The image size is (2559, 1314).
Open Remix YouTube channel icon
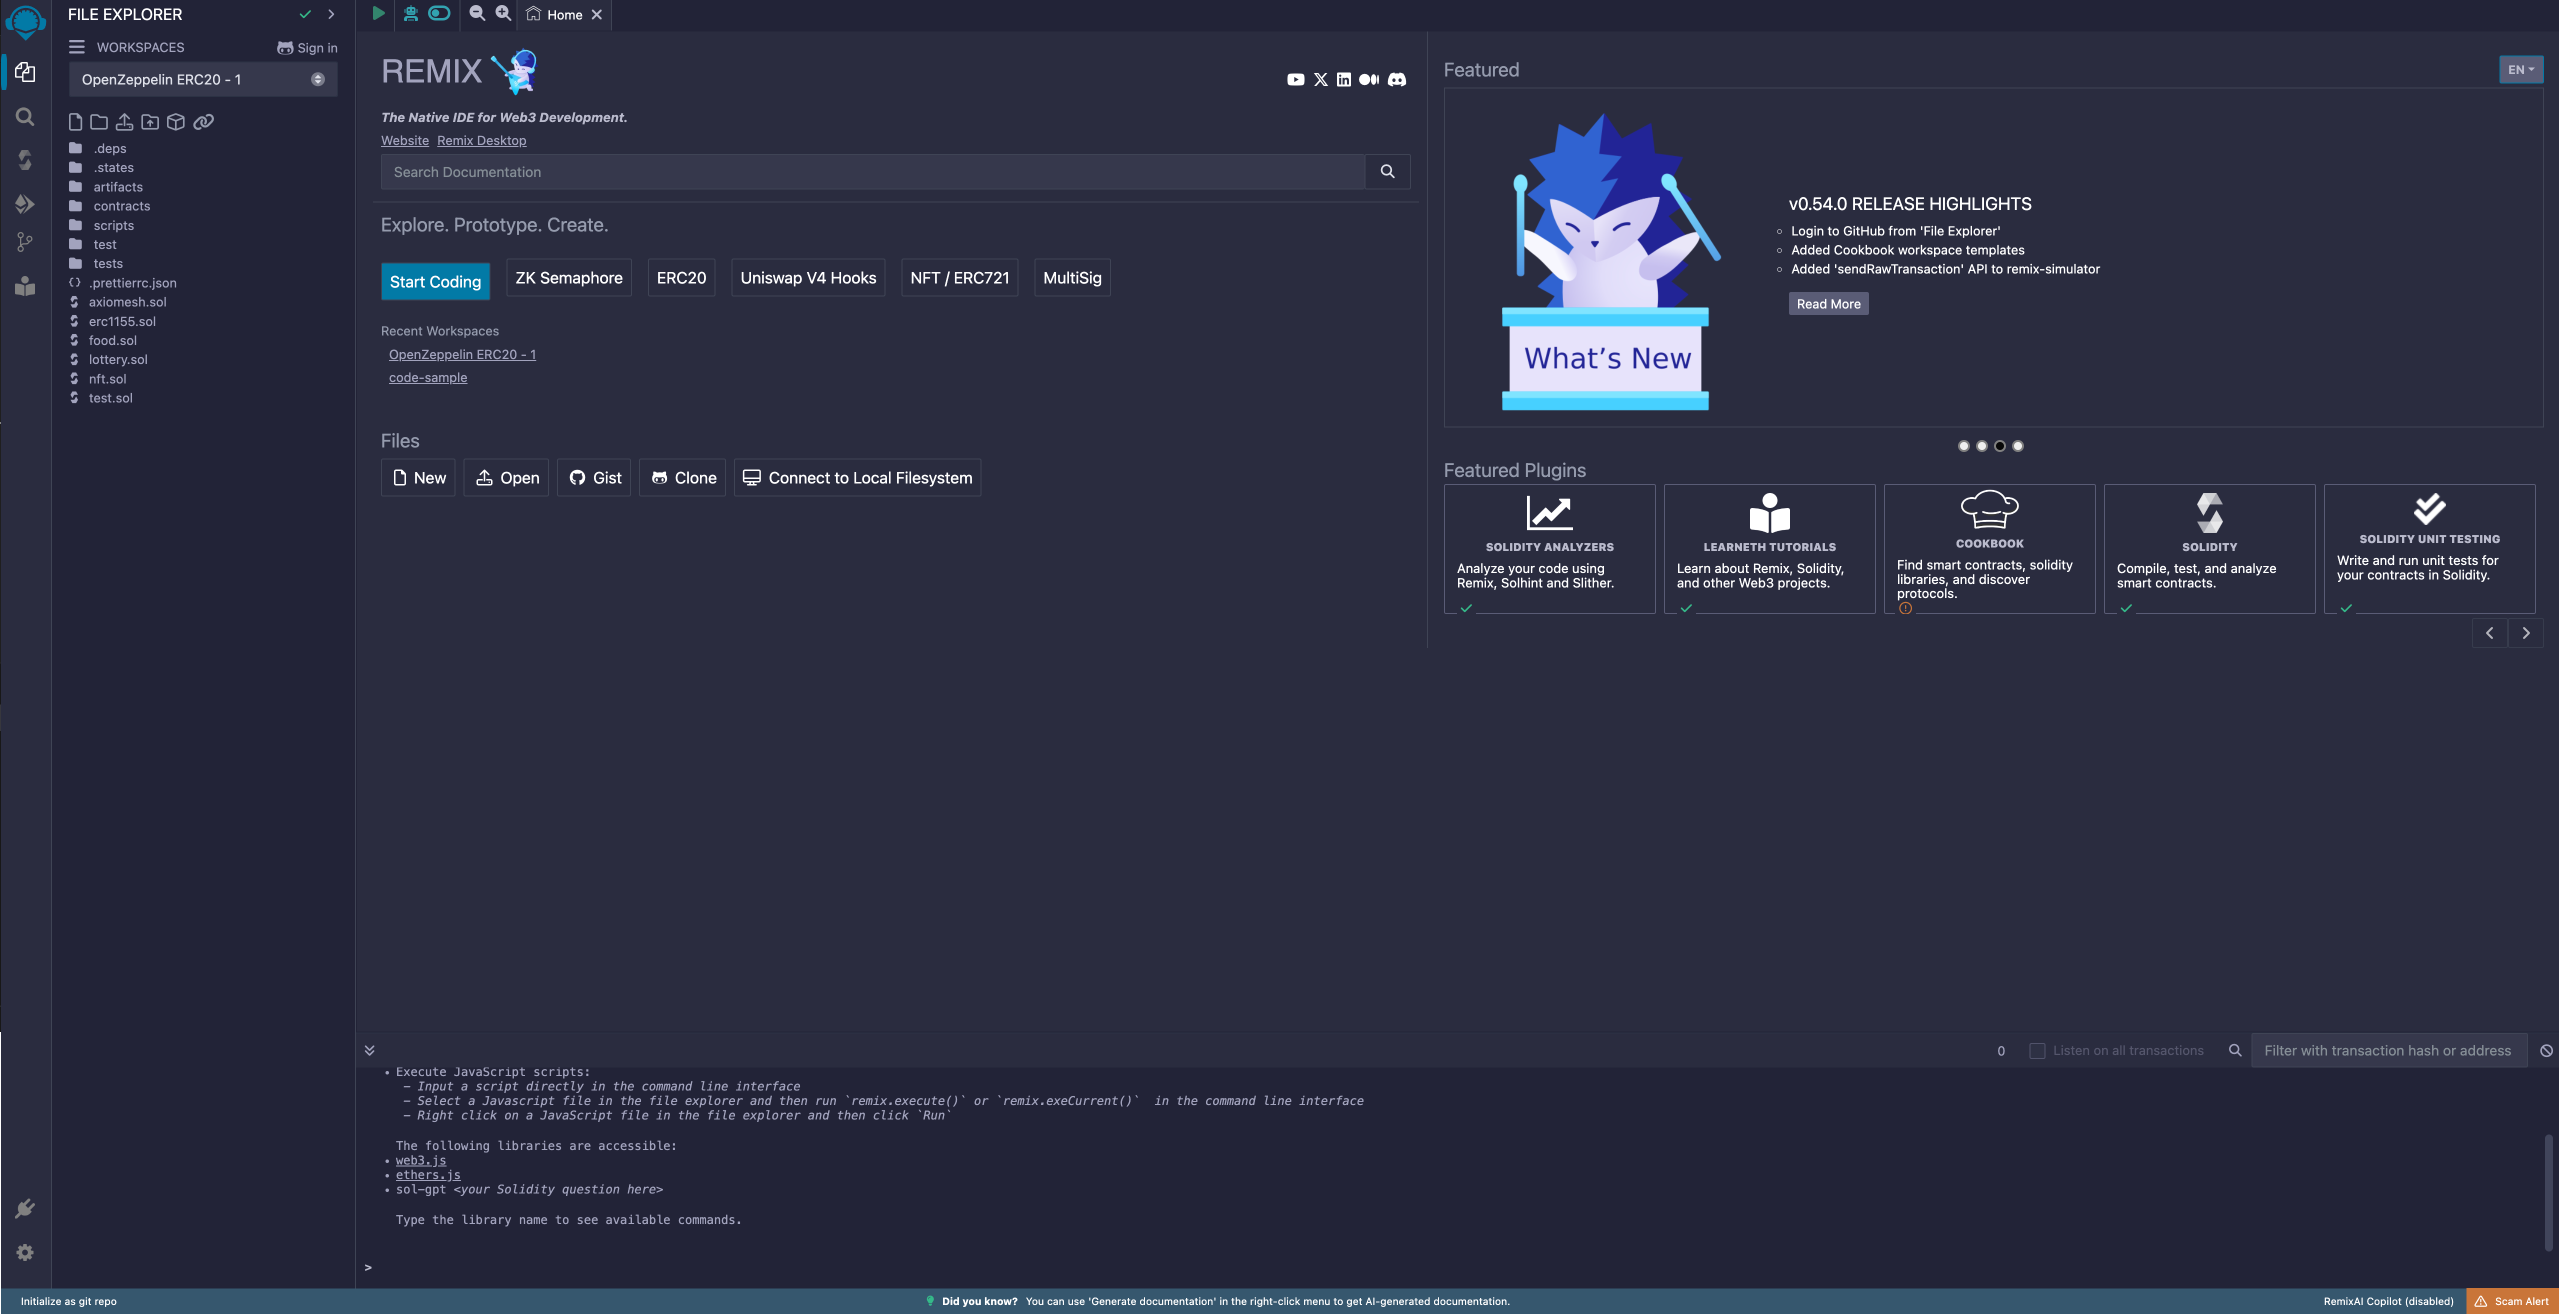[x=1296, y=80]
